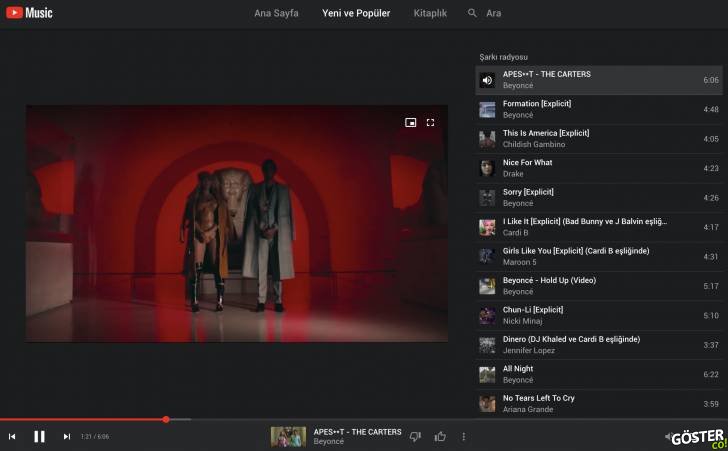Click the Formation song thumbnail
The height and width of the screenshot is (451, 728).
(487, 110)
